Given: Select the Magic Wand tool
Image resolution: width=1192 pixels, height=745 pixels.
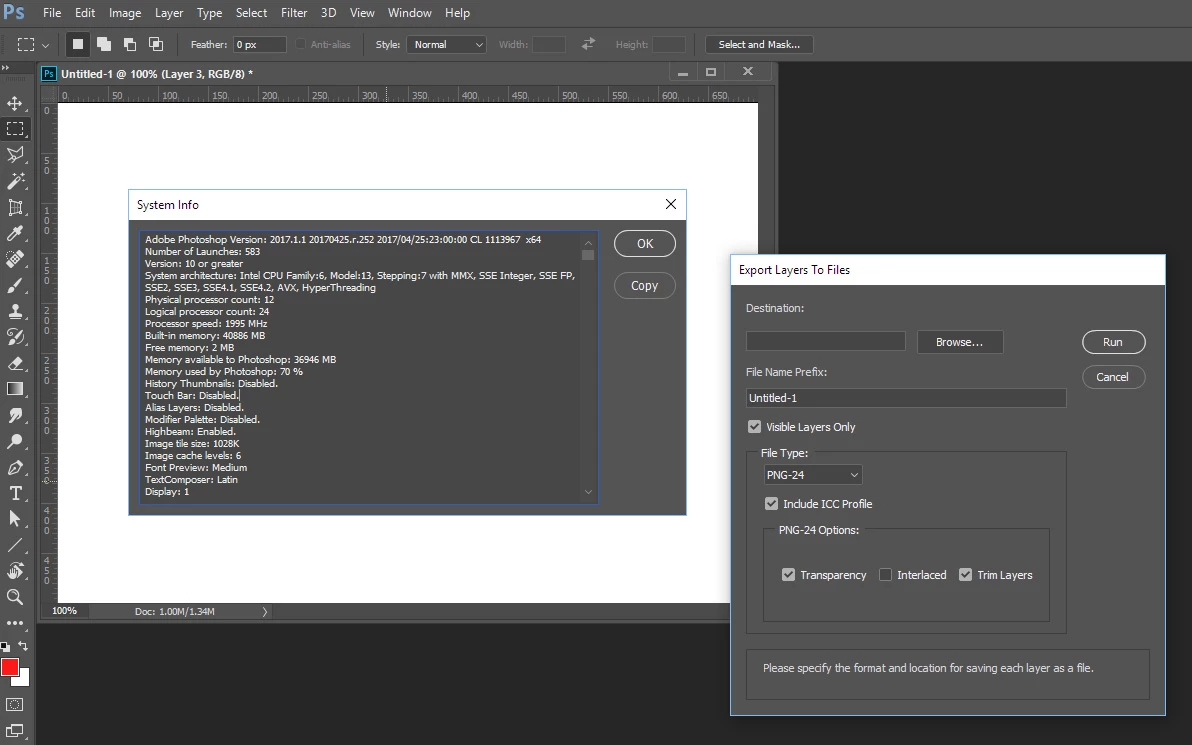Looking at the screenshot, I should pos(14,181).
